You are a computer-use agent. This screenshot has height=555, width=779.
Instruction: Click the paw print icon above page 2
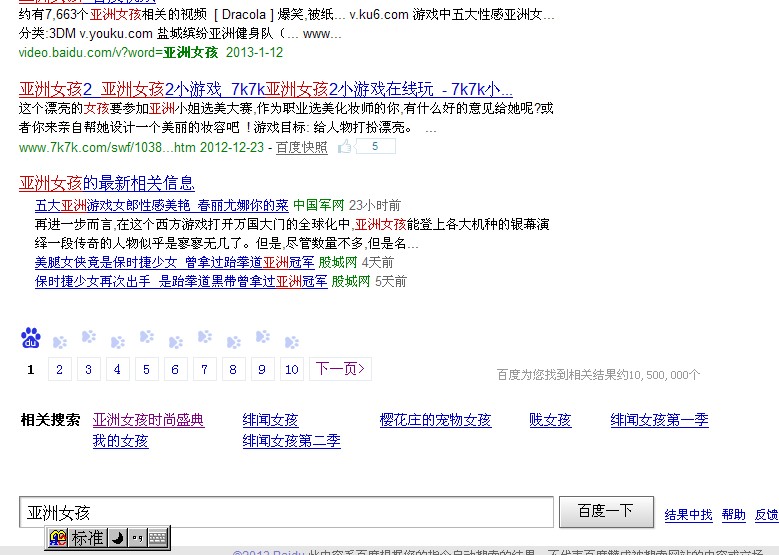[x=60, y=342]
